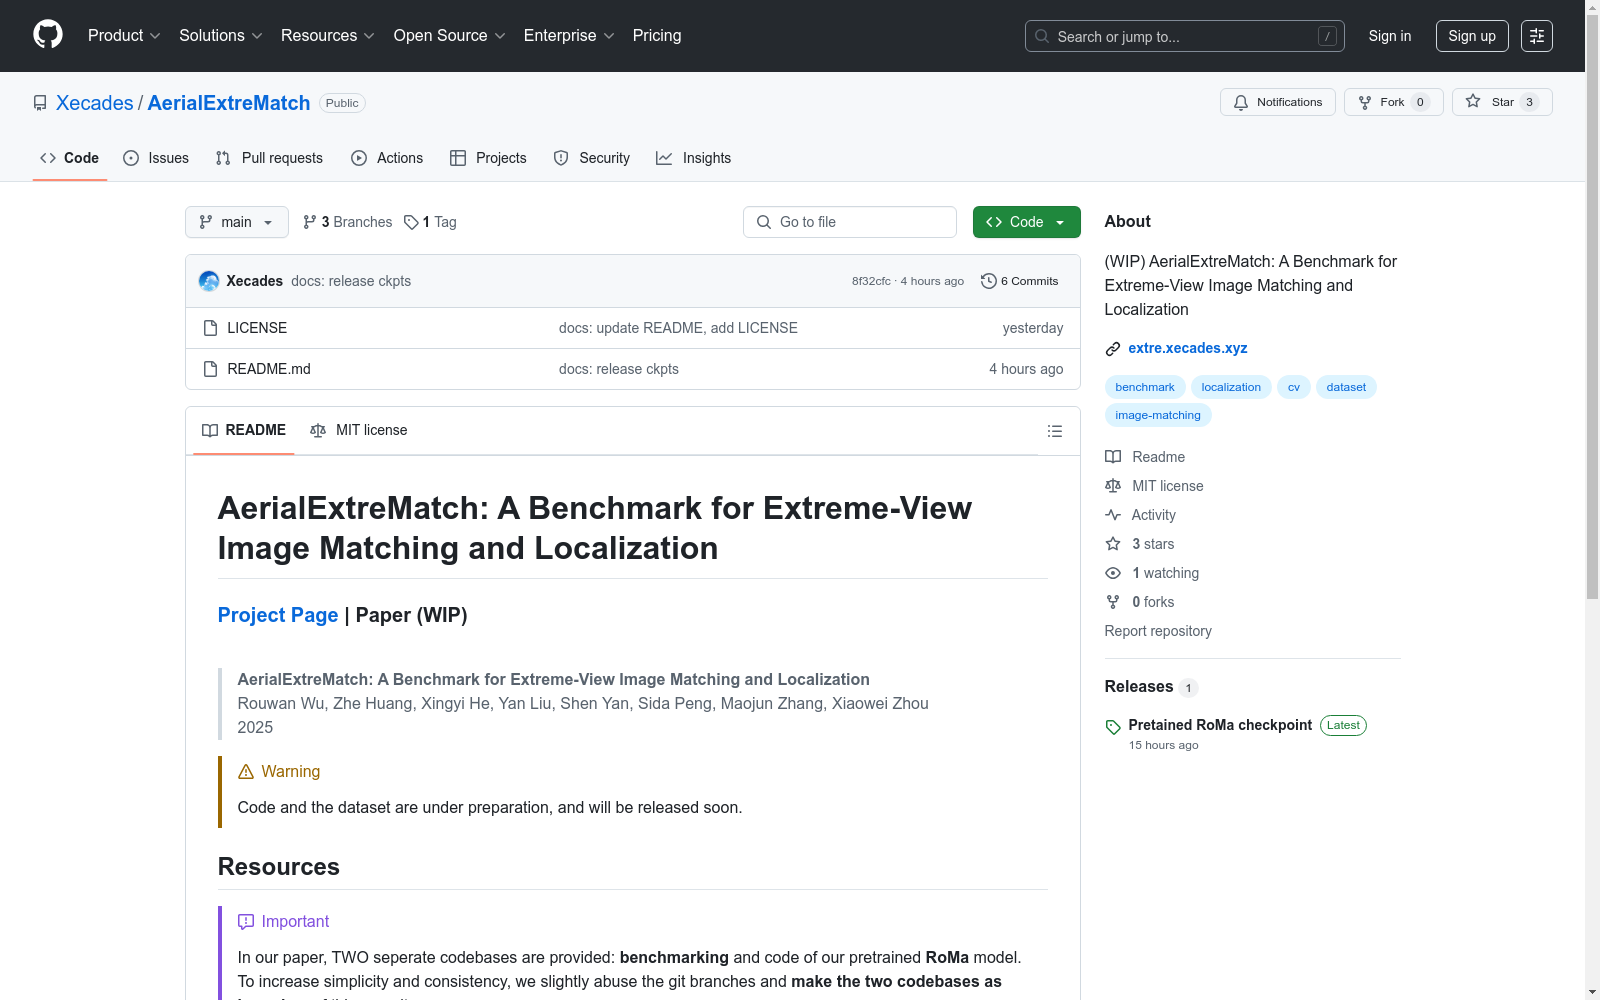Click the Pricing link
The width and height of the screenshot is (1600, 1000).
pos(657,36)
